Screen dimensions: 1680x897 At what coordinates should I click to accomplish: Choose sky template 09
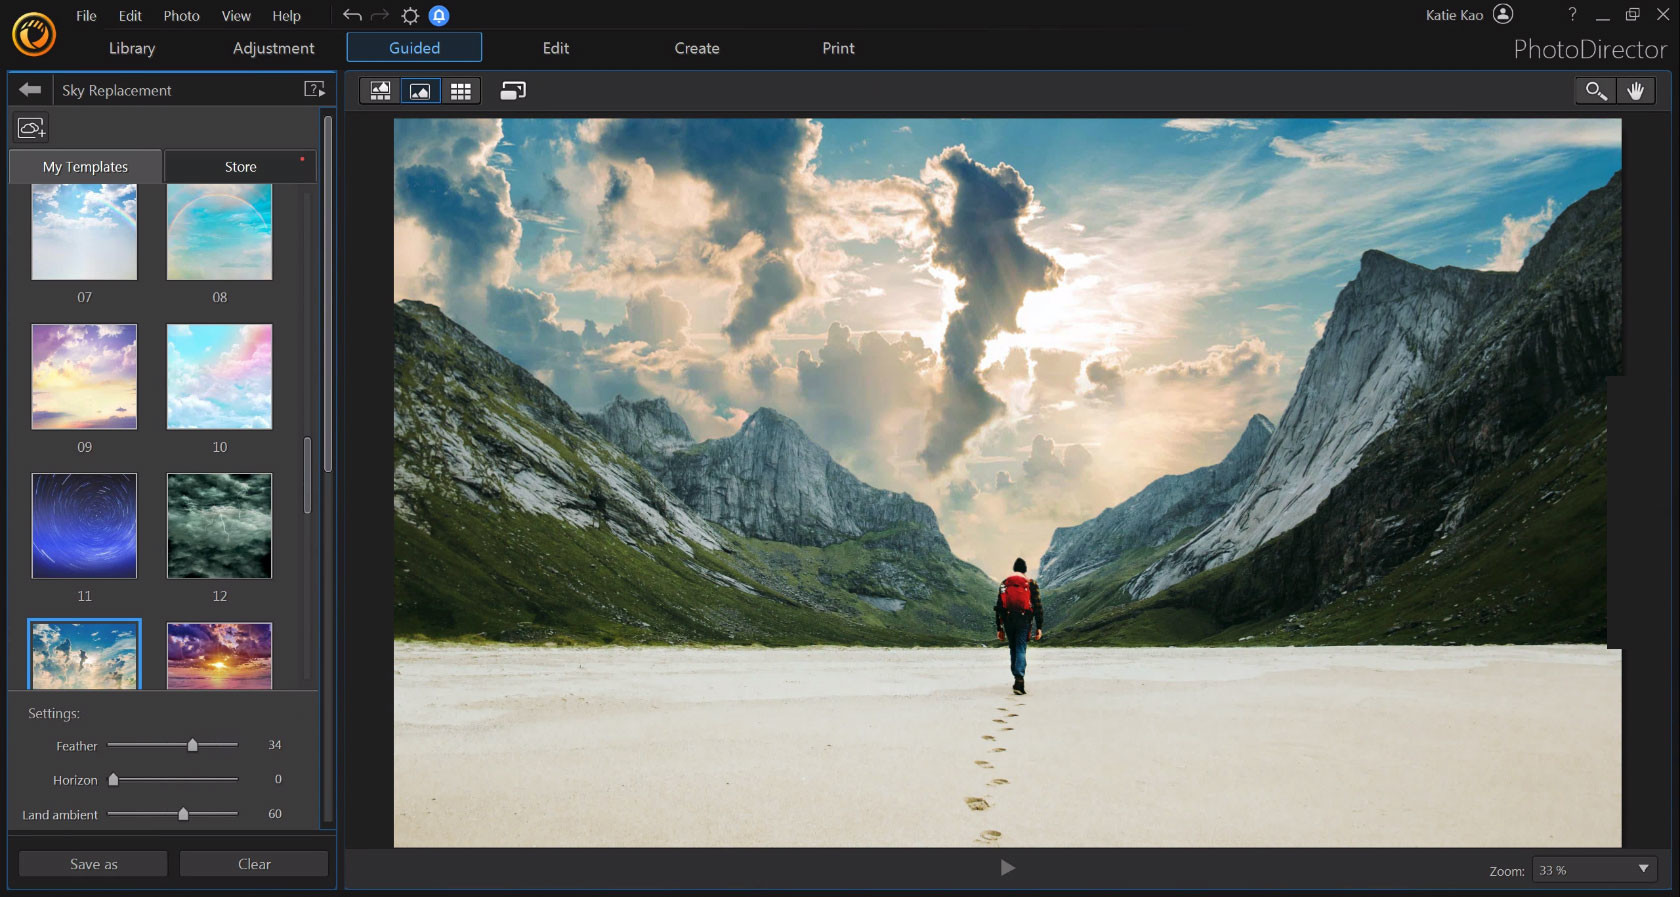pyautogui.click(x=84, y=377)
